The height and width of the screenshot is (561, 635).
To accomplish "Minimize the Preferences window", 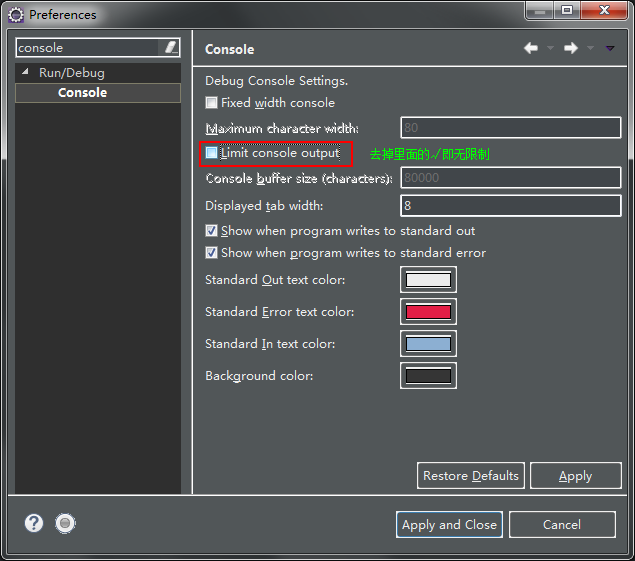I will (540, 10).
